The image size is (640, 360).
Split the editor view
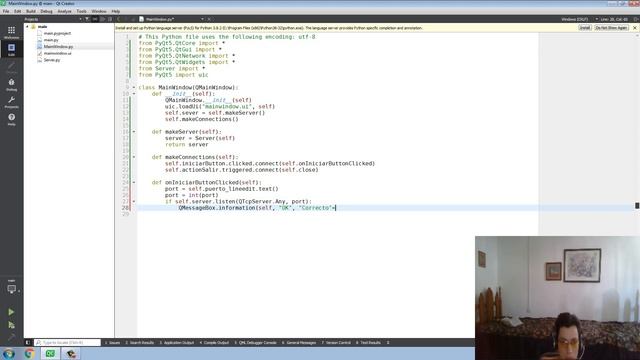click(636, 19)
